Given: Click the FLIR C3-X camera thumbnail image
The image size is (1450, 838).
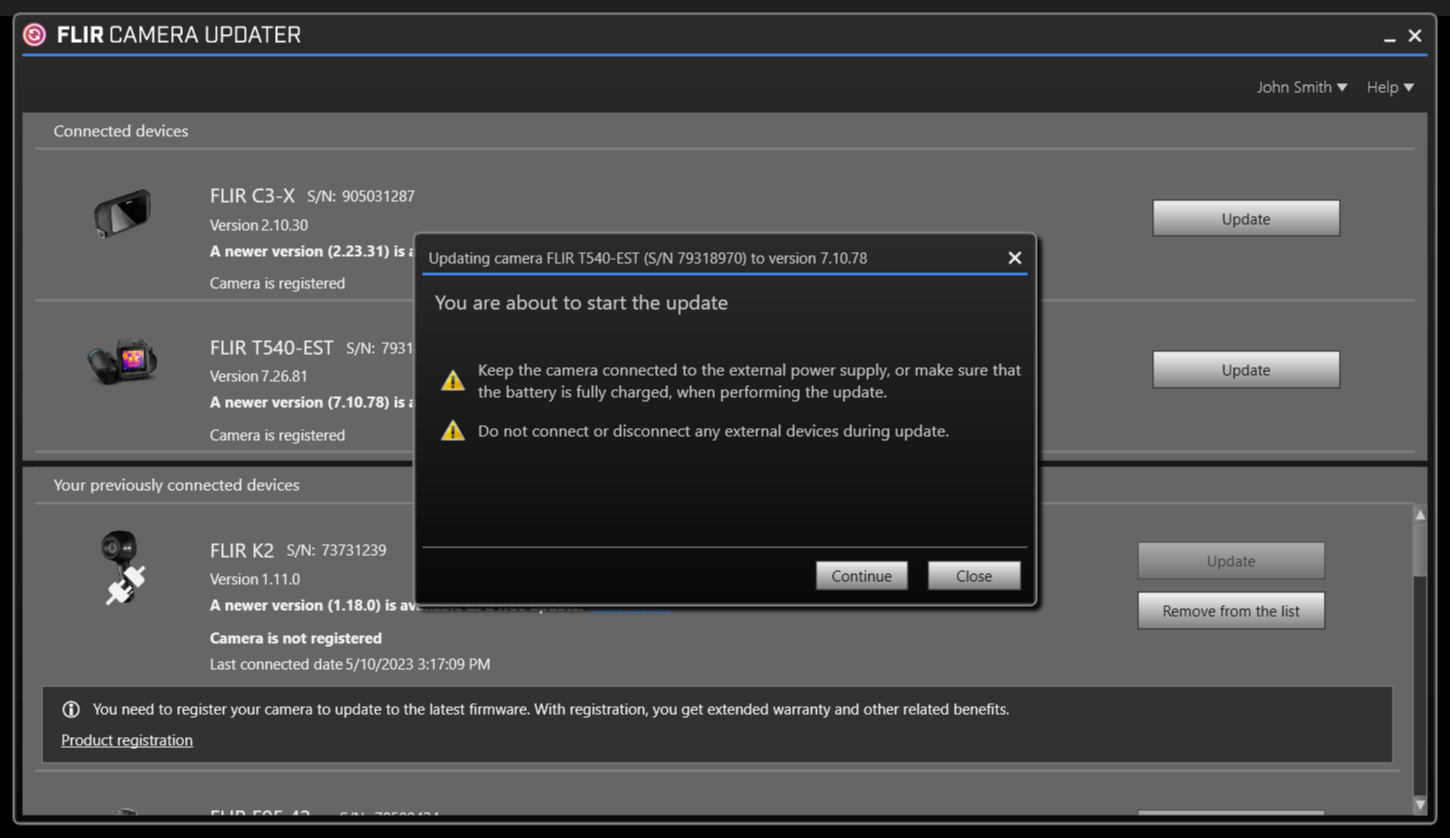Looking at the screenshot, I should click(x=122, y=213).
